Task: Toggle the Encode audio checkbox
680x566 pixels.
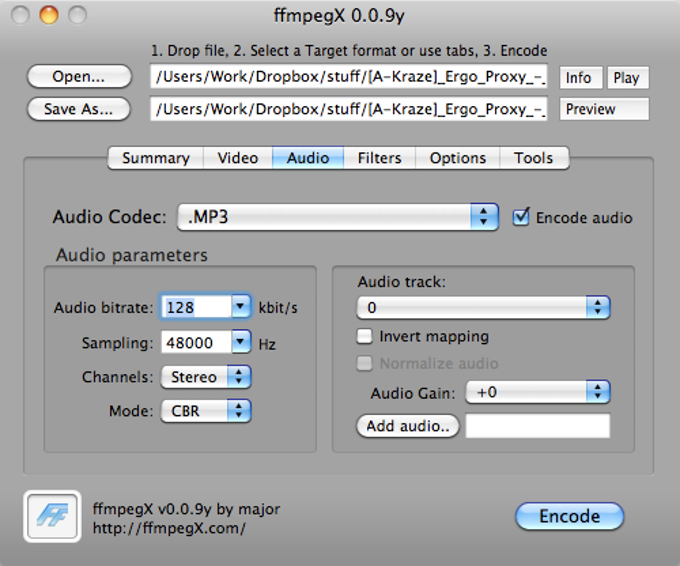Action: [520, 217]
